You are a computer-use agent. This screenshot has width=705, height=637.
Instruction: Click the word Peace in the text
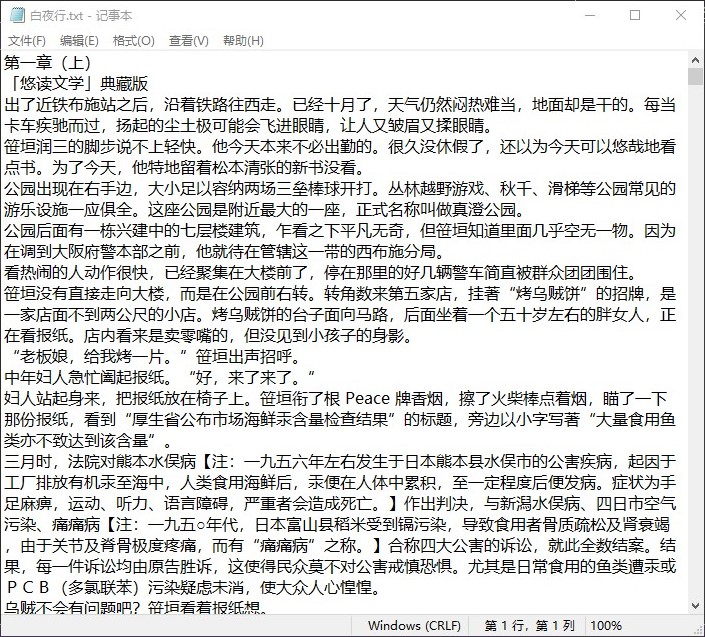point(367,399)
